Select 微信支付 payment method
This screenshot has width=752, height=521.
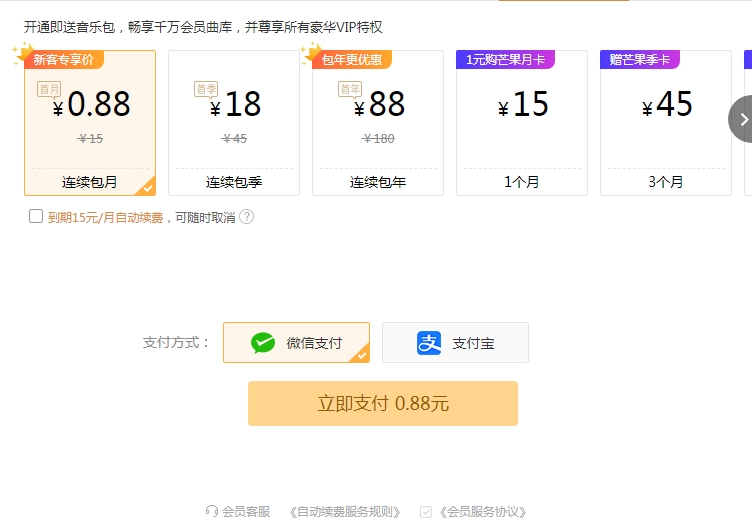point(296,343)
